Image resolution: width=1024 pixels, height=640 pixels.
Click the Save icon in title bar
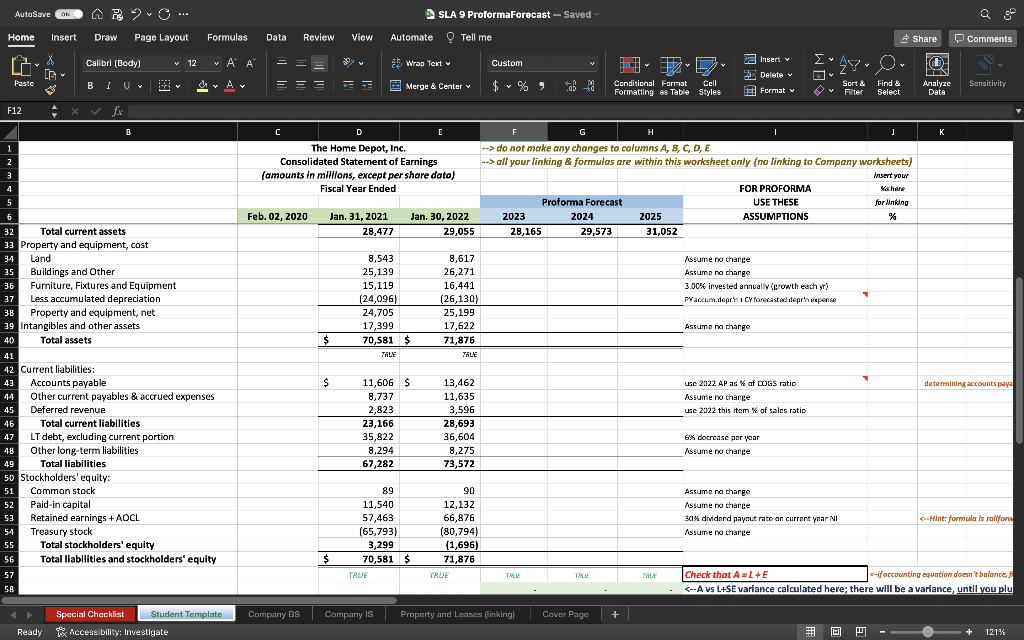(x=118, y=14)
